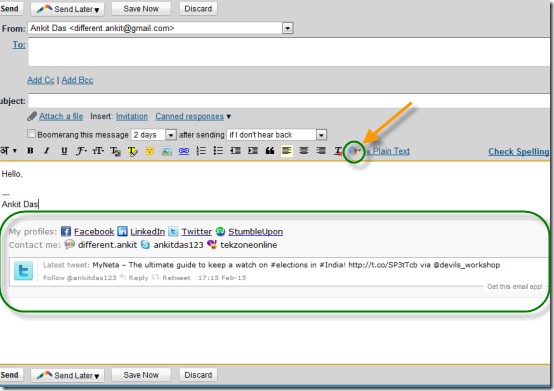Insert a hyperlink with link icon

pyautogui.click(x=184, y=151)
